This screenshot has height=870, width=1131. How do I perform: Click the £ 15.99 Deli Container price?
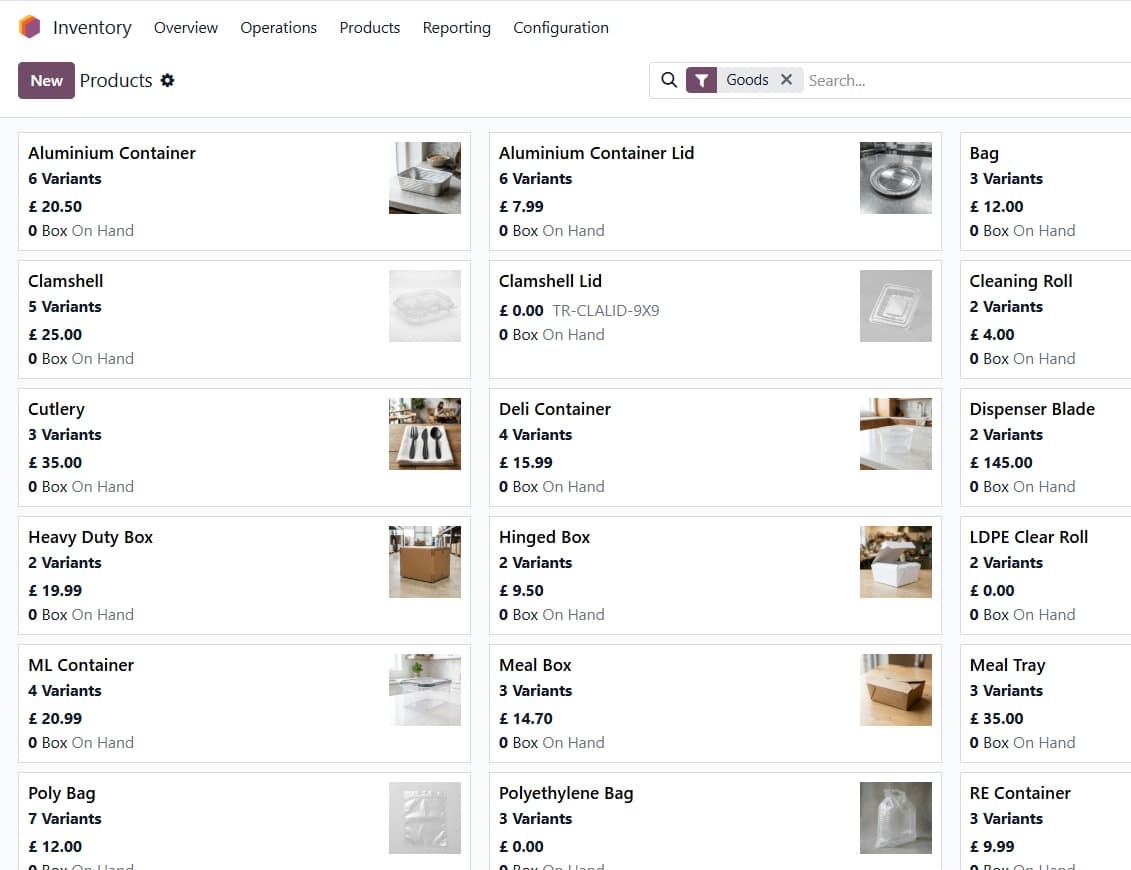pos(525,462)
